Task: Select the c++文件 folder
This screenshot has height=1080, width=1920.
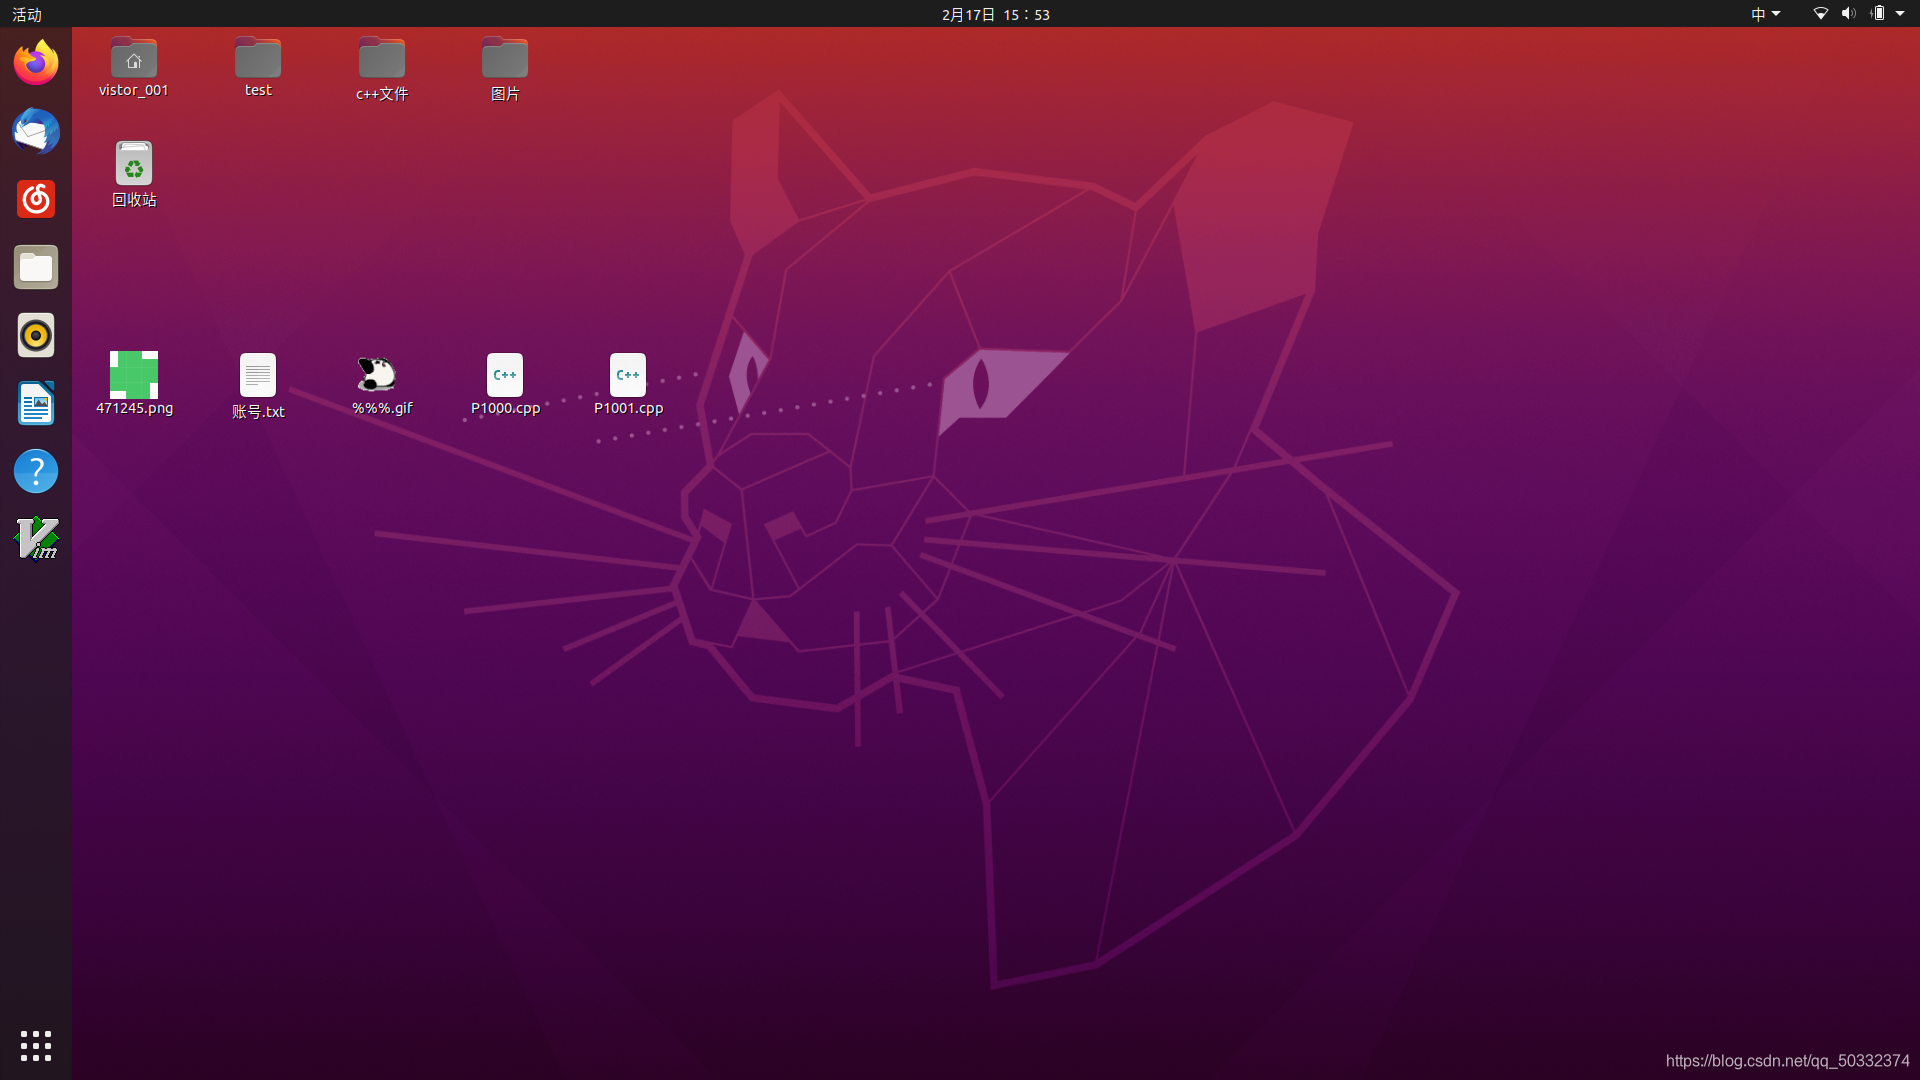Action: [x=382, y=60]
